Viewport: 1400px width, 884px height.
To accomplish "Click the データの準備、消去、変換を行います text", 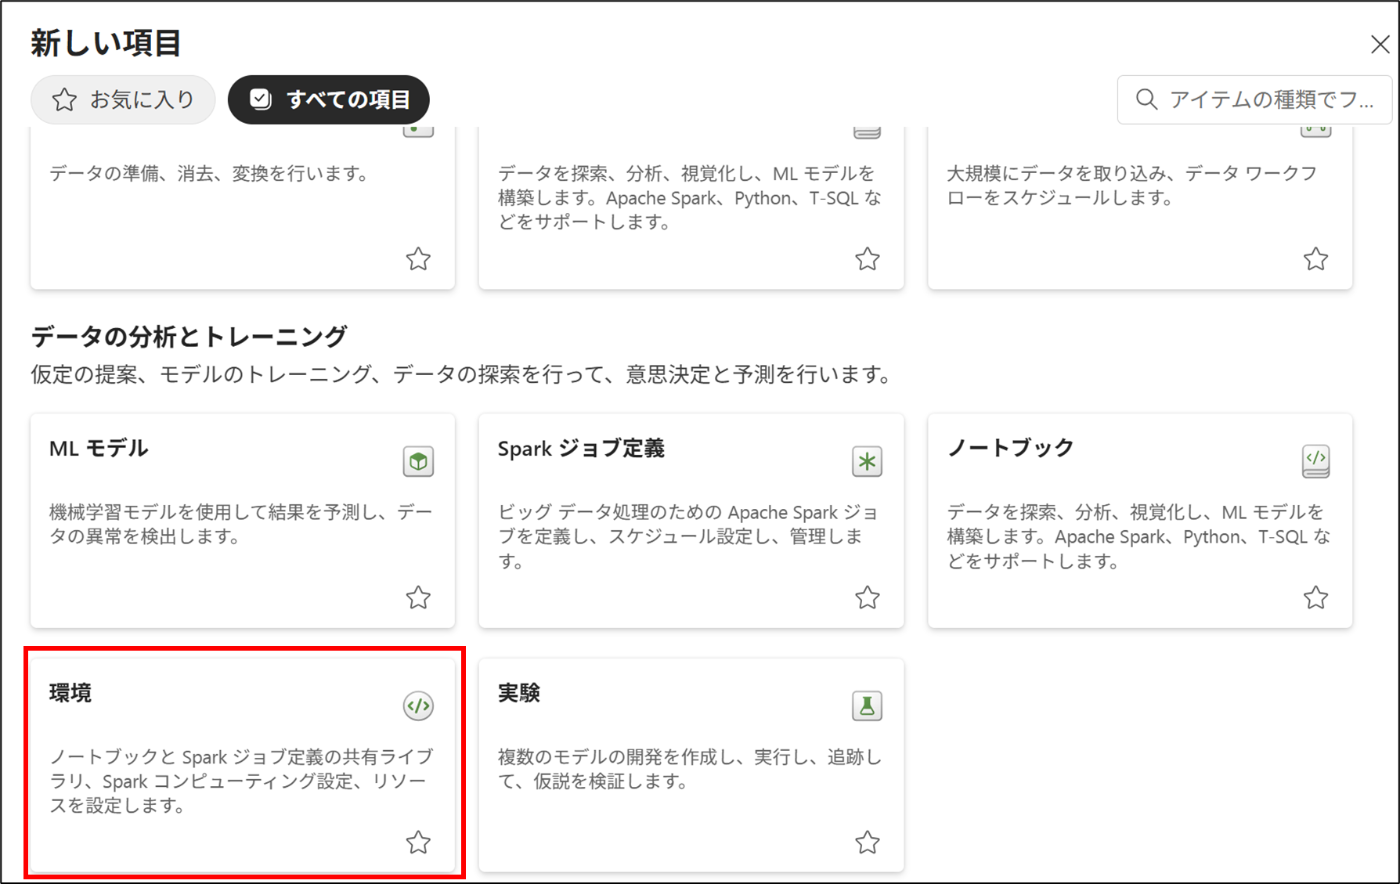I will click(x=209, y=174).
